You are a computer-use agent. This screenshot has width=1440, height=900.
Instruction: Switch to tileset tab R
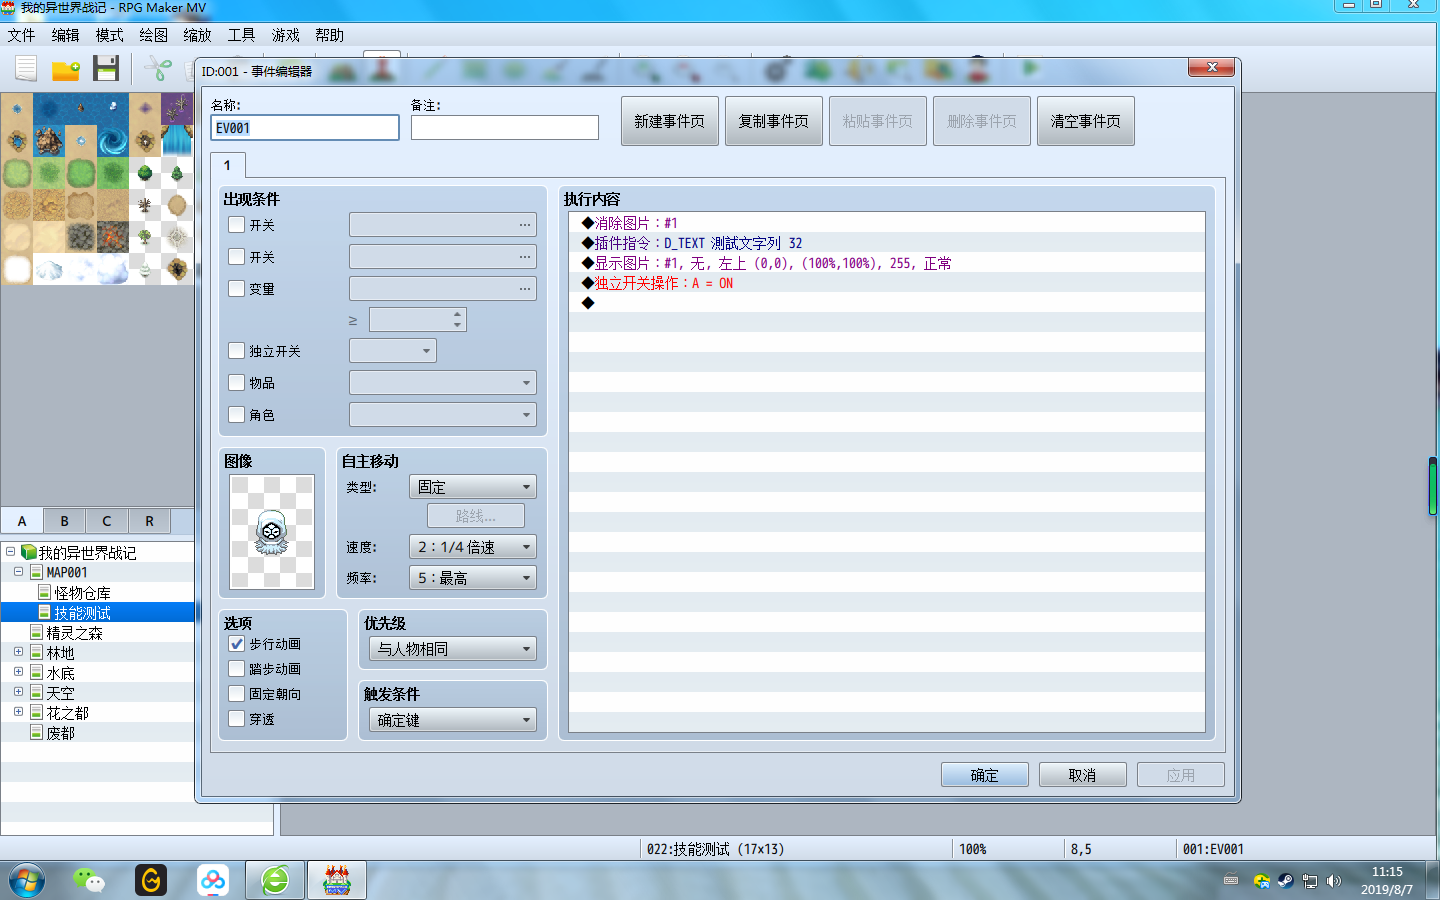point(149,521)
